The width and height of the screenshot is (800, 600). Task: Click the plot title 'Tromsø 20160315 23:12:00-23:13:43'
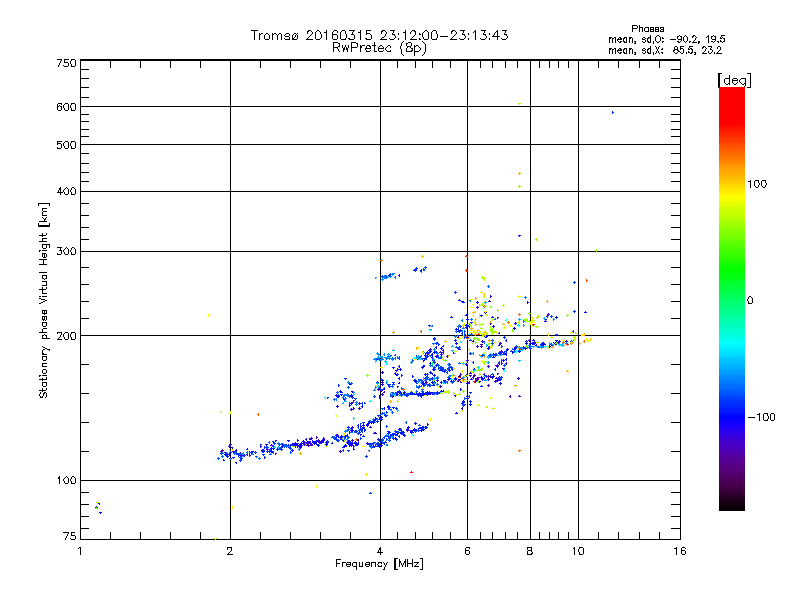pyautogui.click(x=379, y=35)
